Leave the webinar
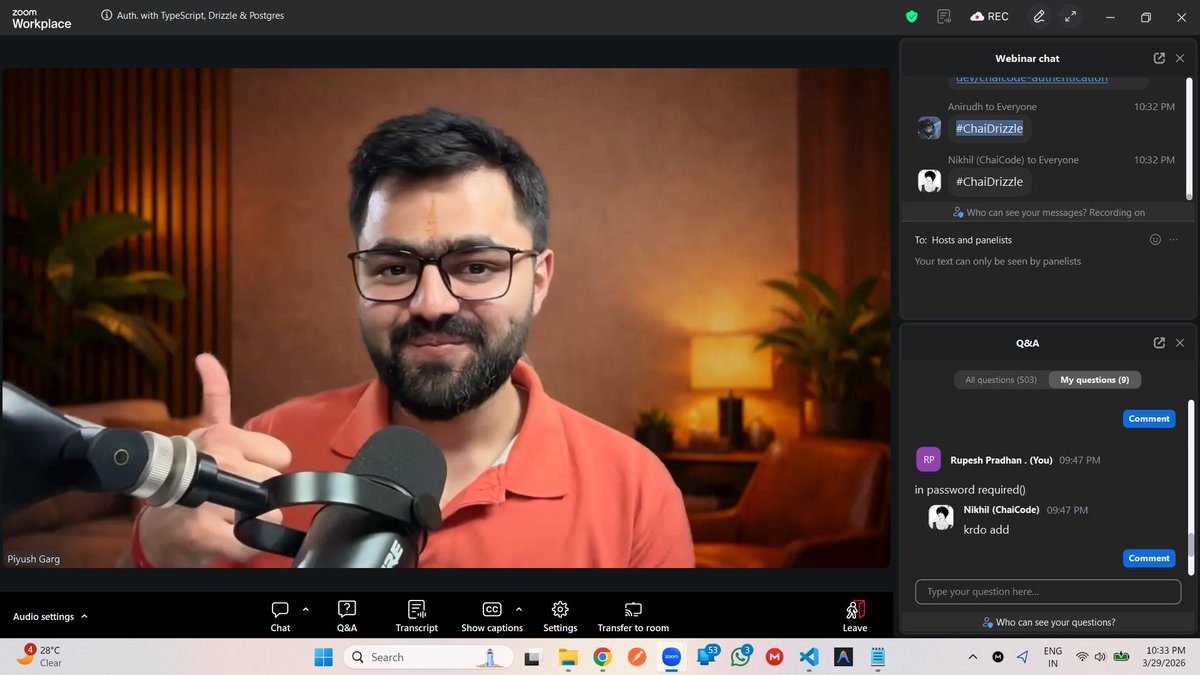Viewport: 1200px width, 675px height. click(855, 616)
